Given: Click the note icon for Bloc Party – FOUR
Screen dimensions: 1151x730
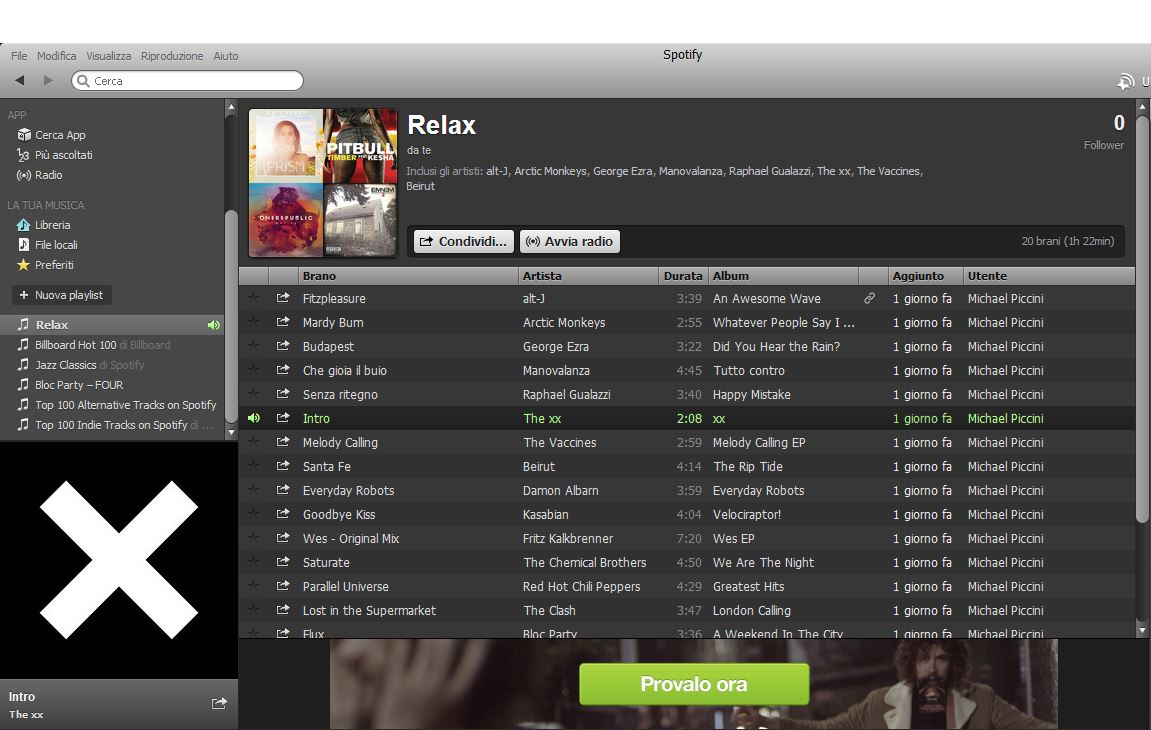Looking at the screenshot, I should click(23, 384).
